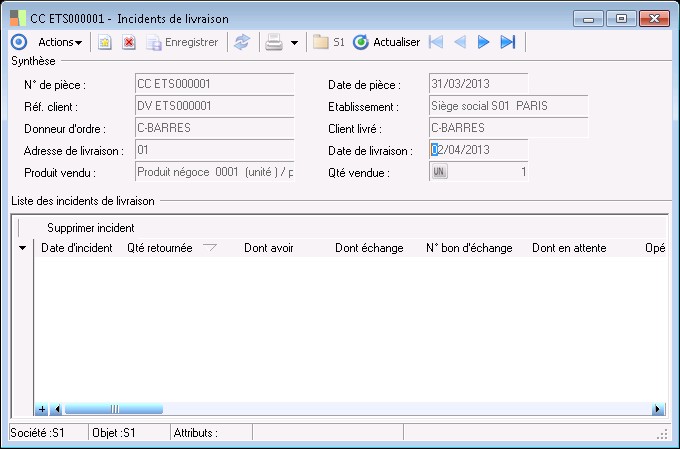Click the sync arrows icon
The image size is (680, 449).
[242, 42]
